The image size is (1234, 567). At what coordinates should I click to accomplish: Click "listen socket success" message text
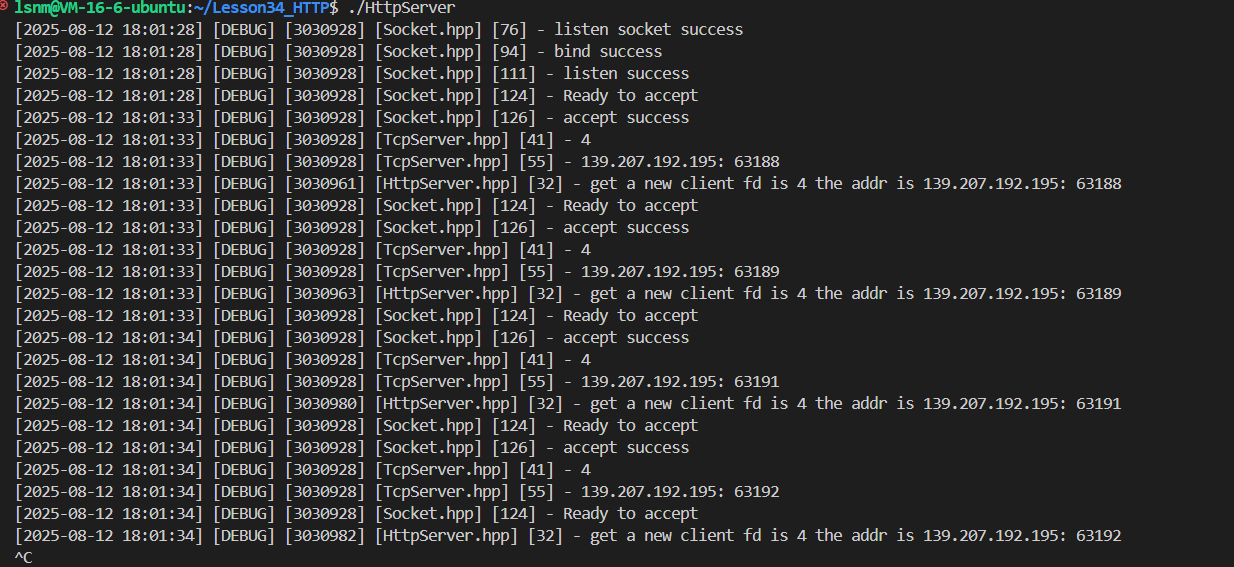click(648, 30)
